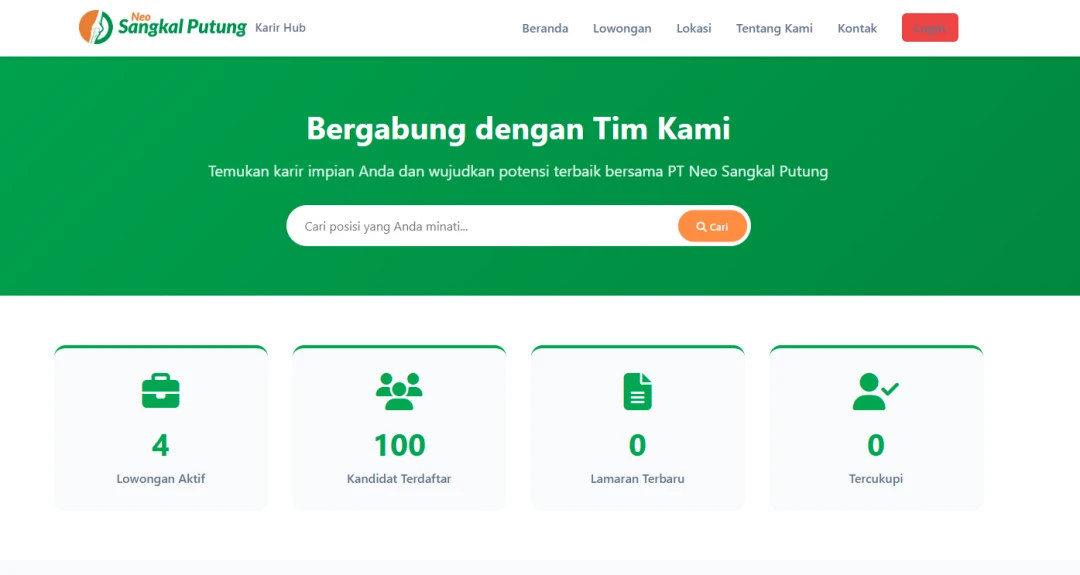Viewport: 1080px width, 575px height.
Task: Click the Tercukupi label
Action: pyautogui.click(x=875, y=479)
